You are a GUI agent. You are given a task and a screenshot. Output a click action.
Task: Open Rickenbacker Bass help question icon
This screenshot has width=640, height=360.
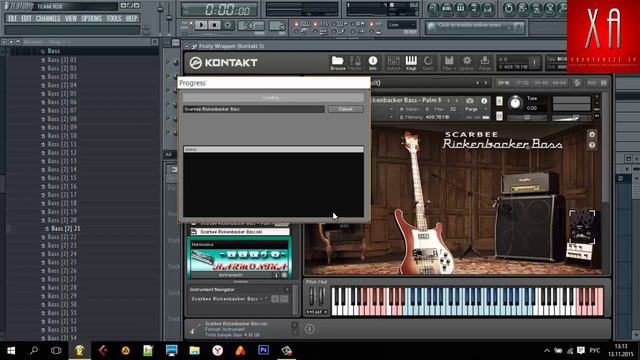pyautogui.click(x=592, y=145)
